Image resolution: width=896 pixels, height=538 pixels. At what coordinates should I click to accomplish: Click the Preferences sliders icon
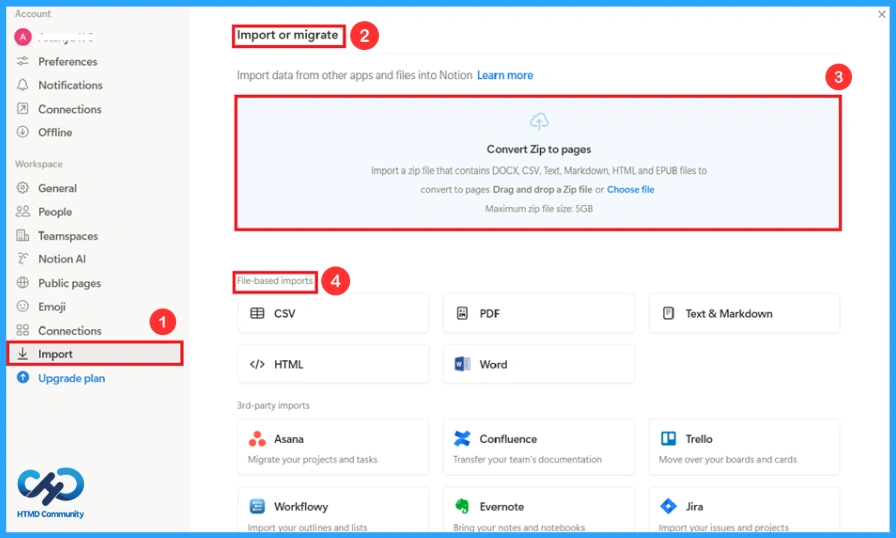pyautogui.click(x=22, y=61)
